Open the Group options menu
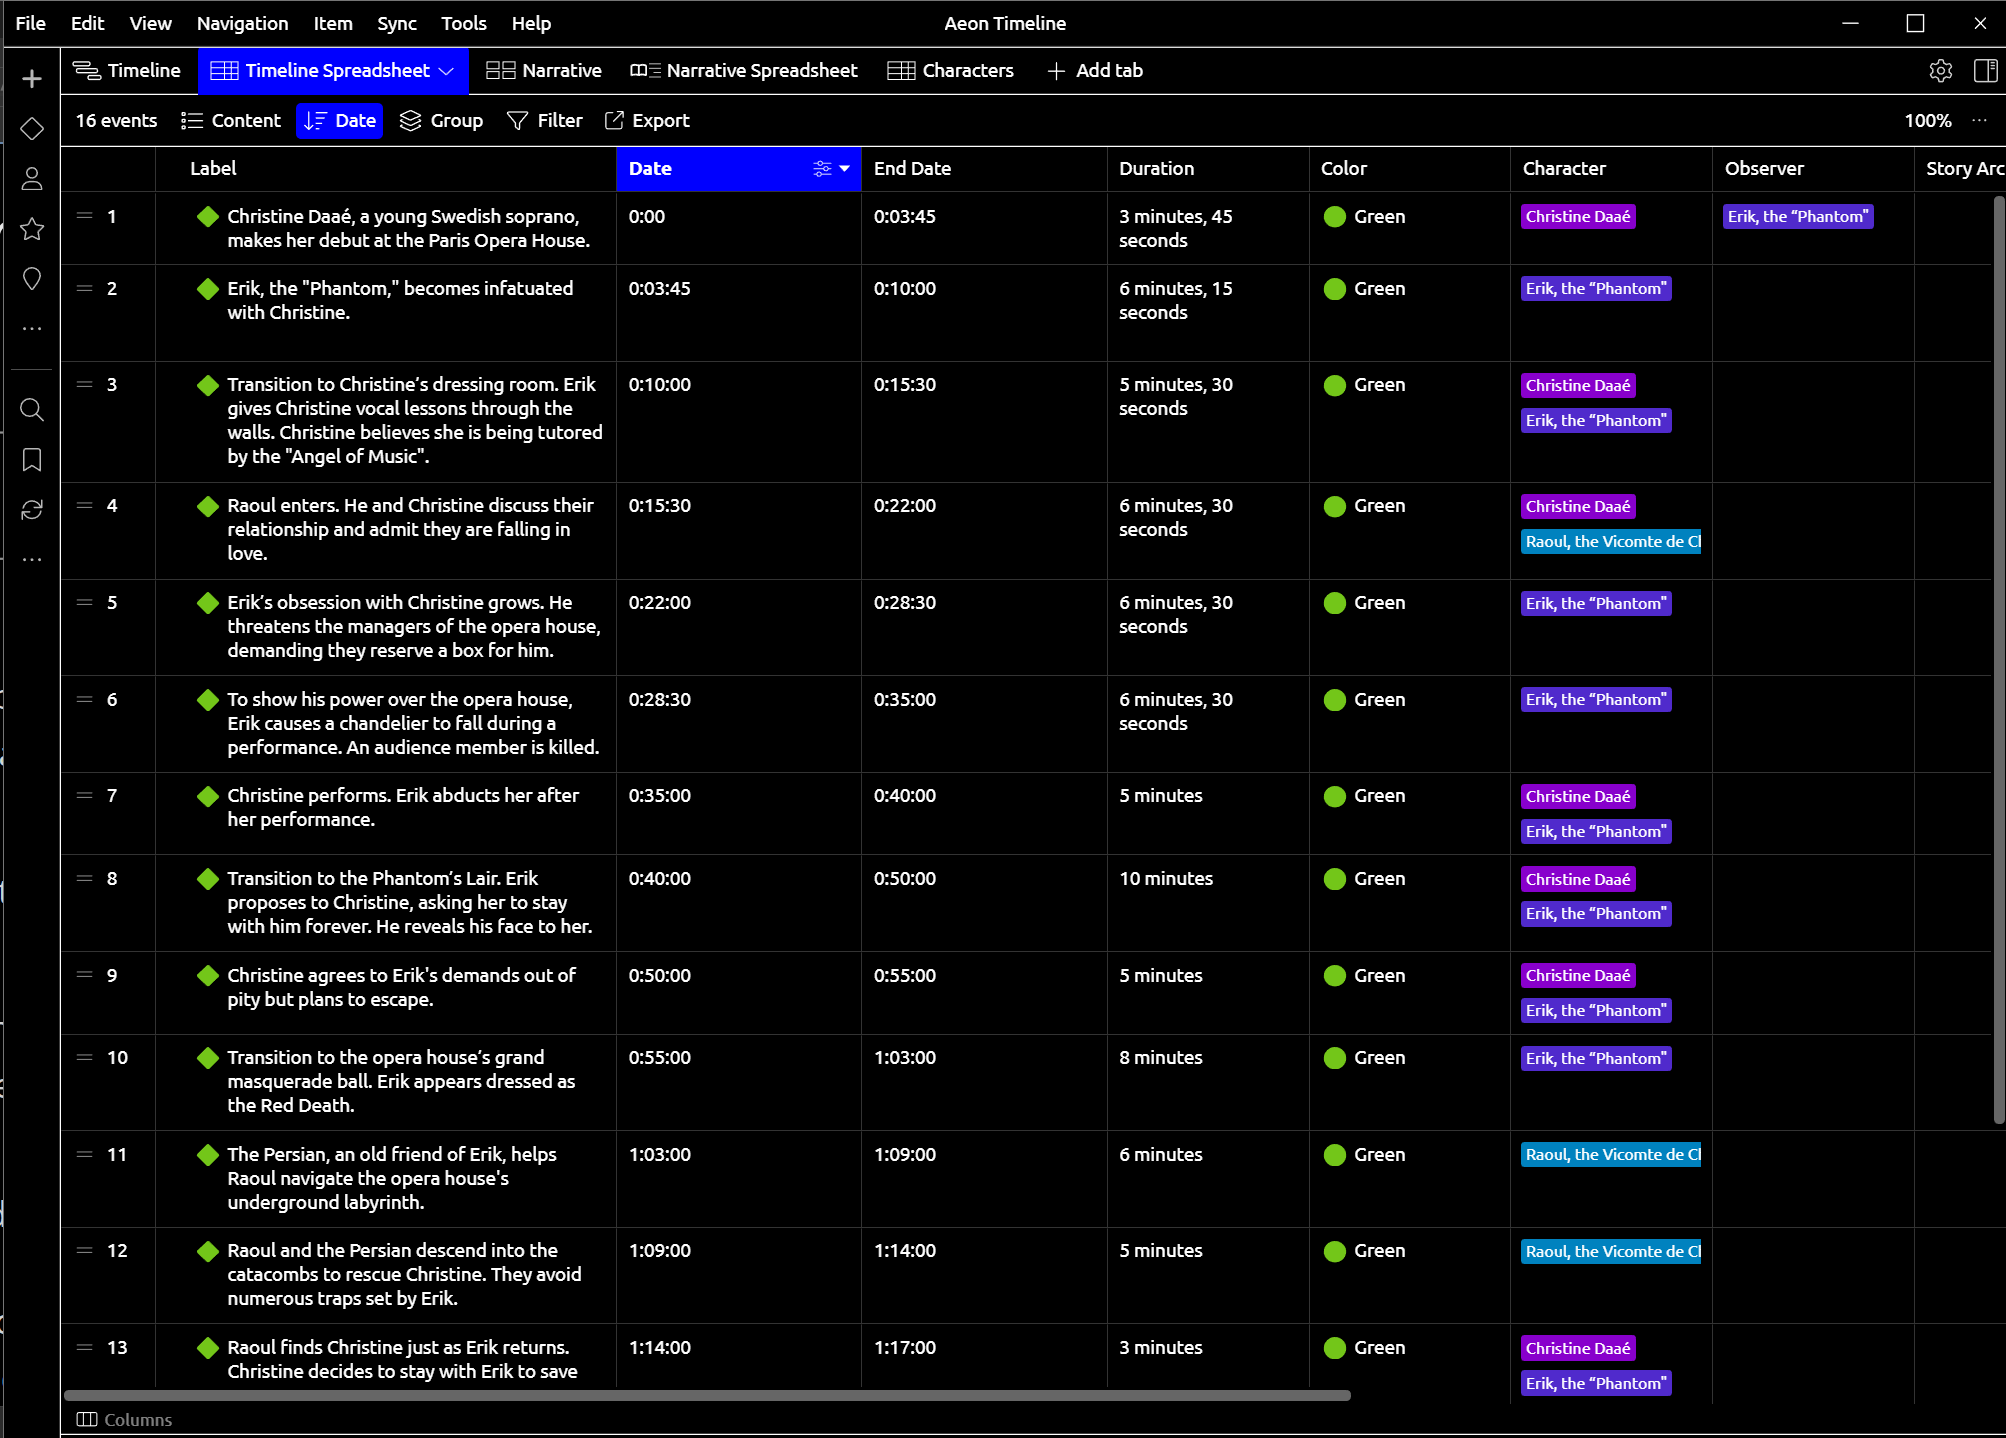 [x=441, y=121]
